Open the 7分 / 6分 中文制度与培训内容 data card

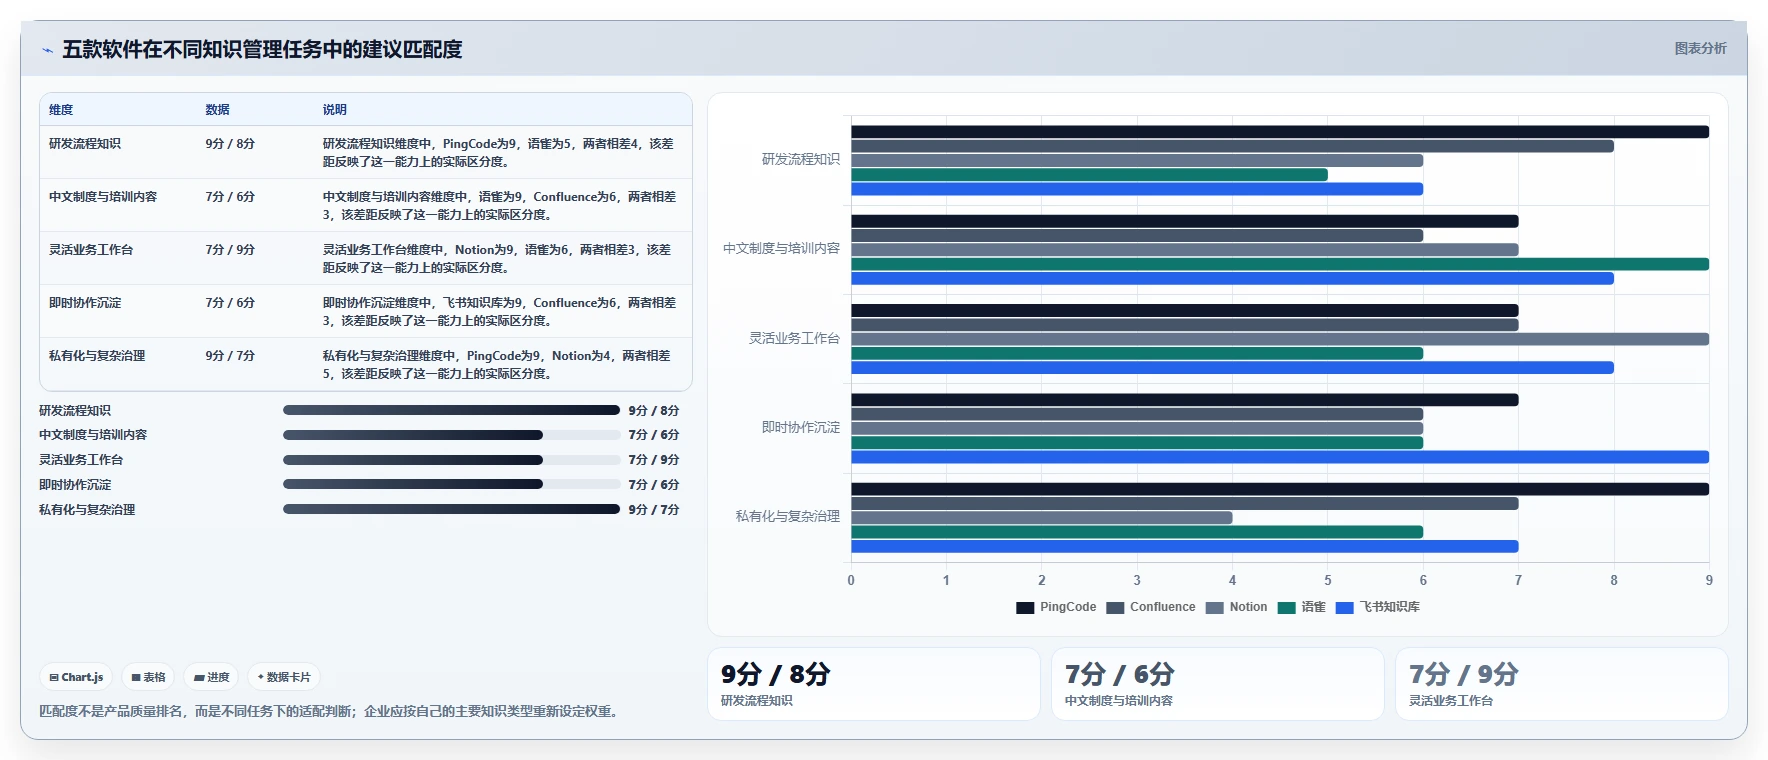1218,684
